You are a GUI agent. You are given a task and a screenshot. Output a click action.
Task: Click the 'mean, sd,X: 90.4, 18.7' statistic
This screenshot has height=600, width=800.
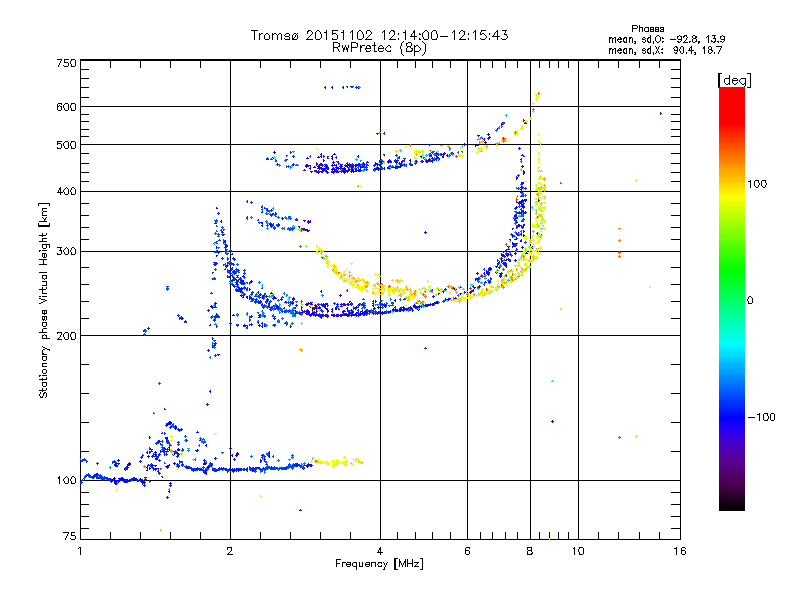pyautogui.click(x=665, y=50)
